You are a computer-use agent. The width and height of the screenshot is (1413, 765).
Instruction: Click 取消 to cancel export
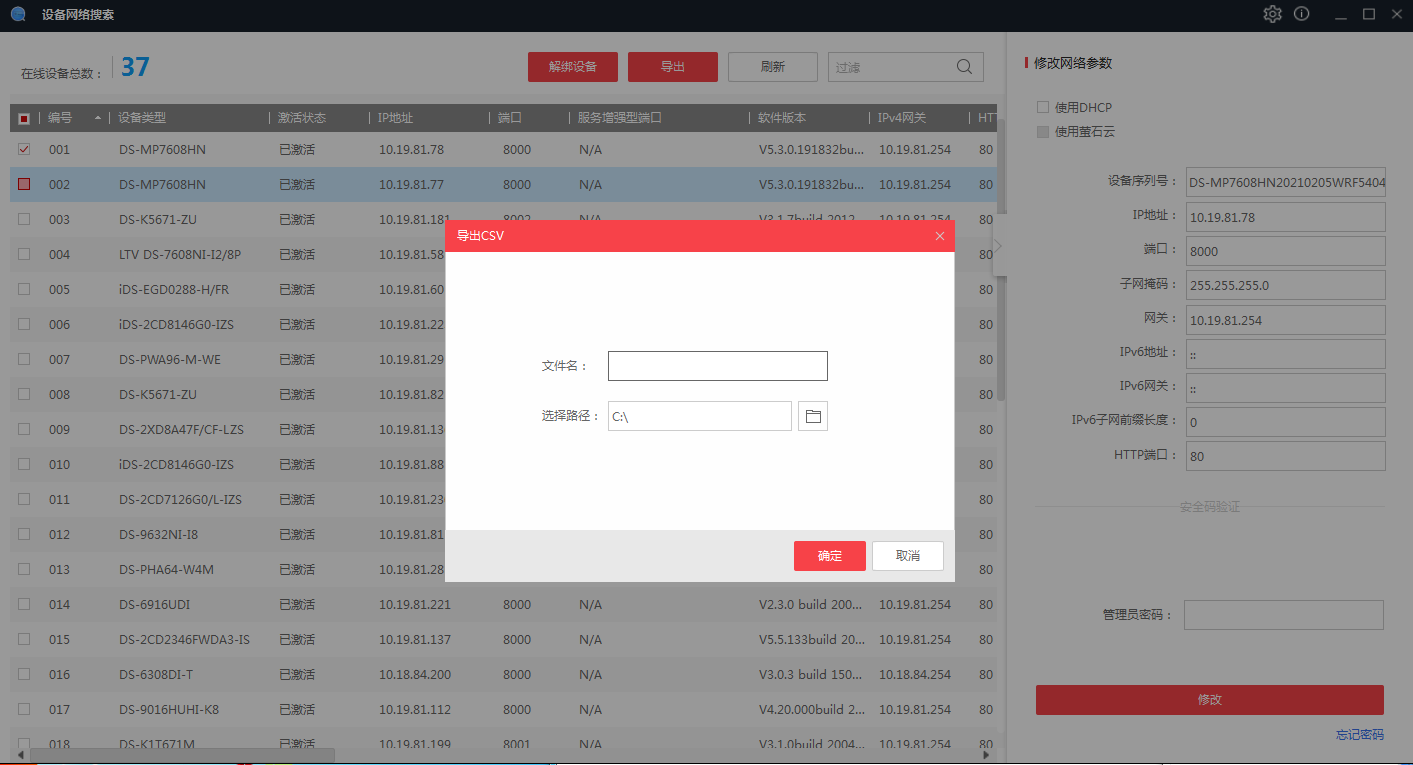pyautogui.click(x=907, y=556)
